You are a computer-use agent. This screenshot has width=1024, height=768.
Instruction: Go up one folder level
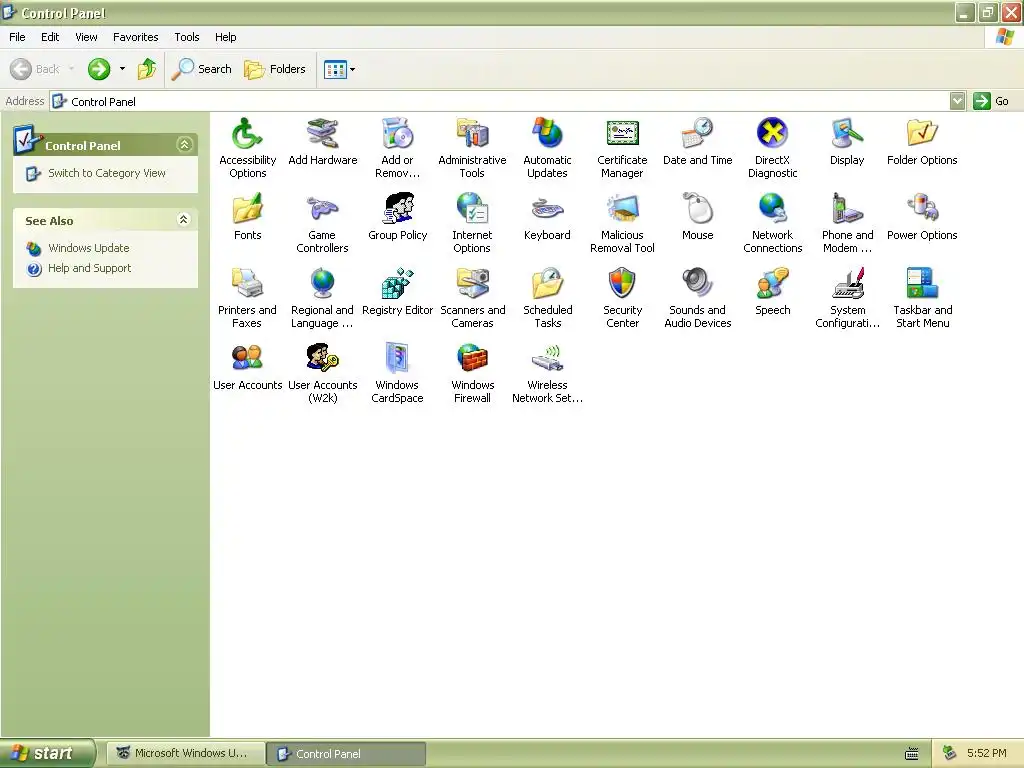pyautogui.click(x=148, y=69)
